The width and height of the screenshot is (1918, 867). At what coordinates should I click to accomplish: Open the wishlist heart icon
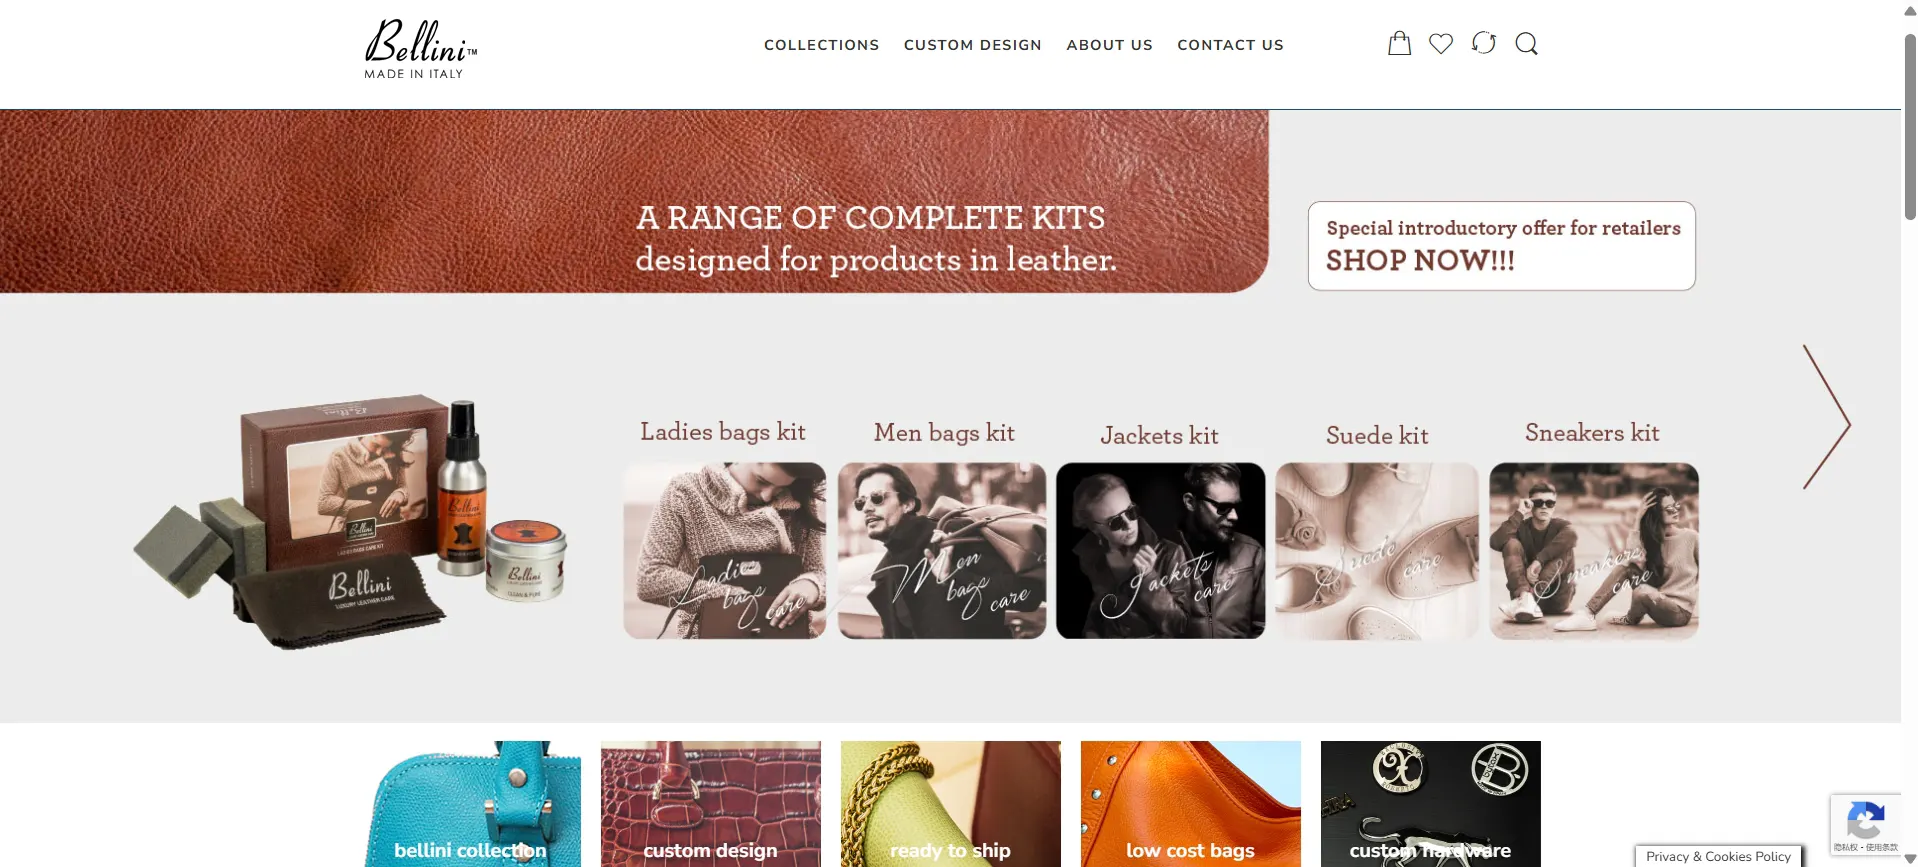[x=1441, y=43]
